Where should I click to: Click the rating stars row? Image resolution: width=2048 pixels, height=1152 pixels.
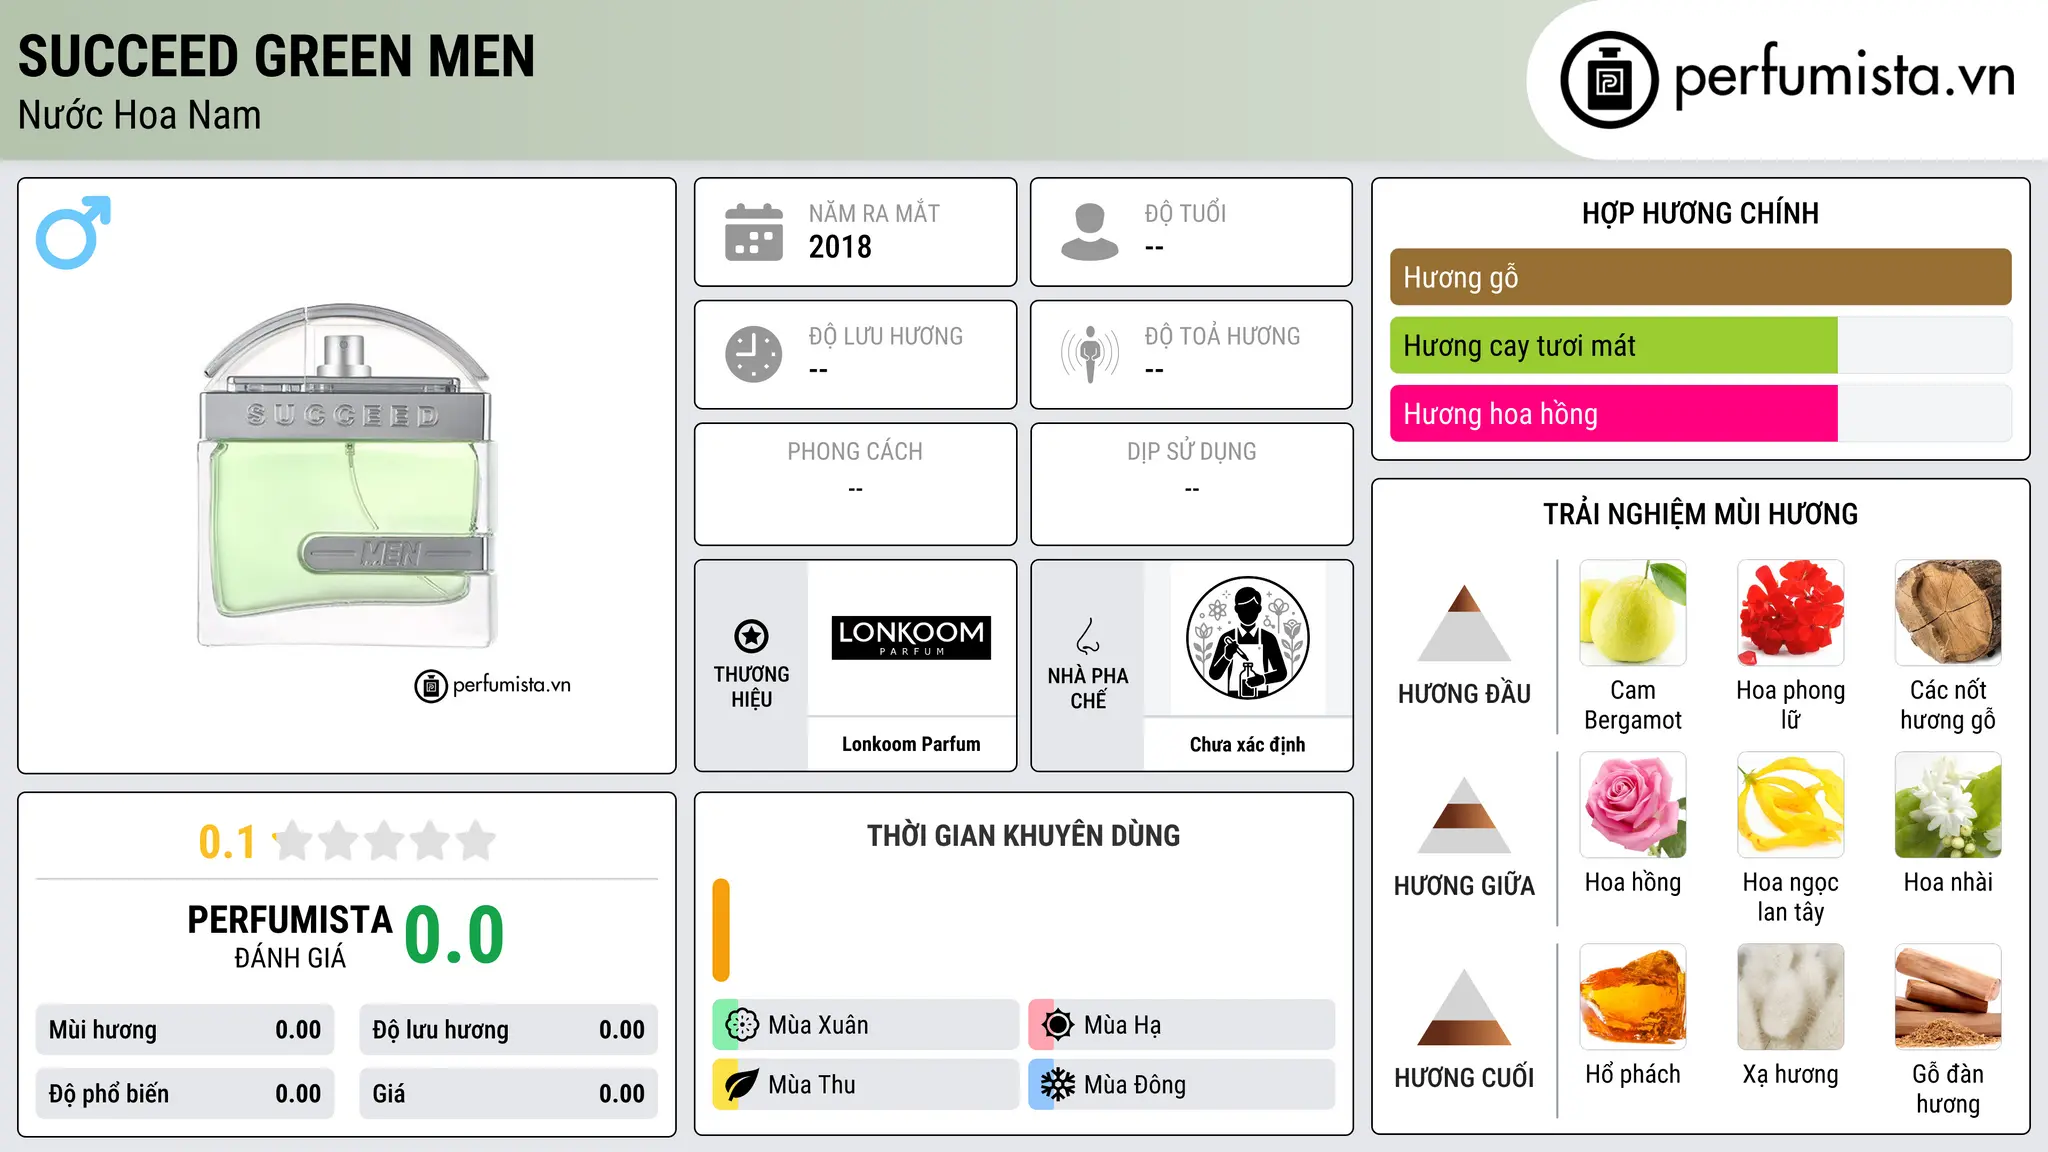pyautogui.click(x=385, y=841)
